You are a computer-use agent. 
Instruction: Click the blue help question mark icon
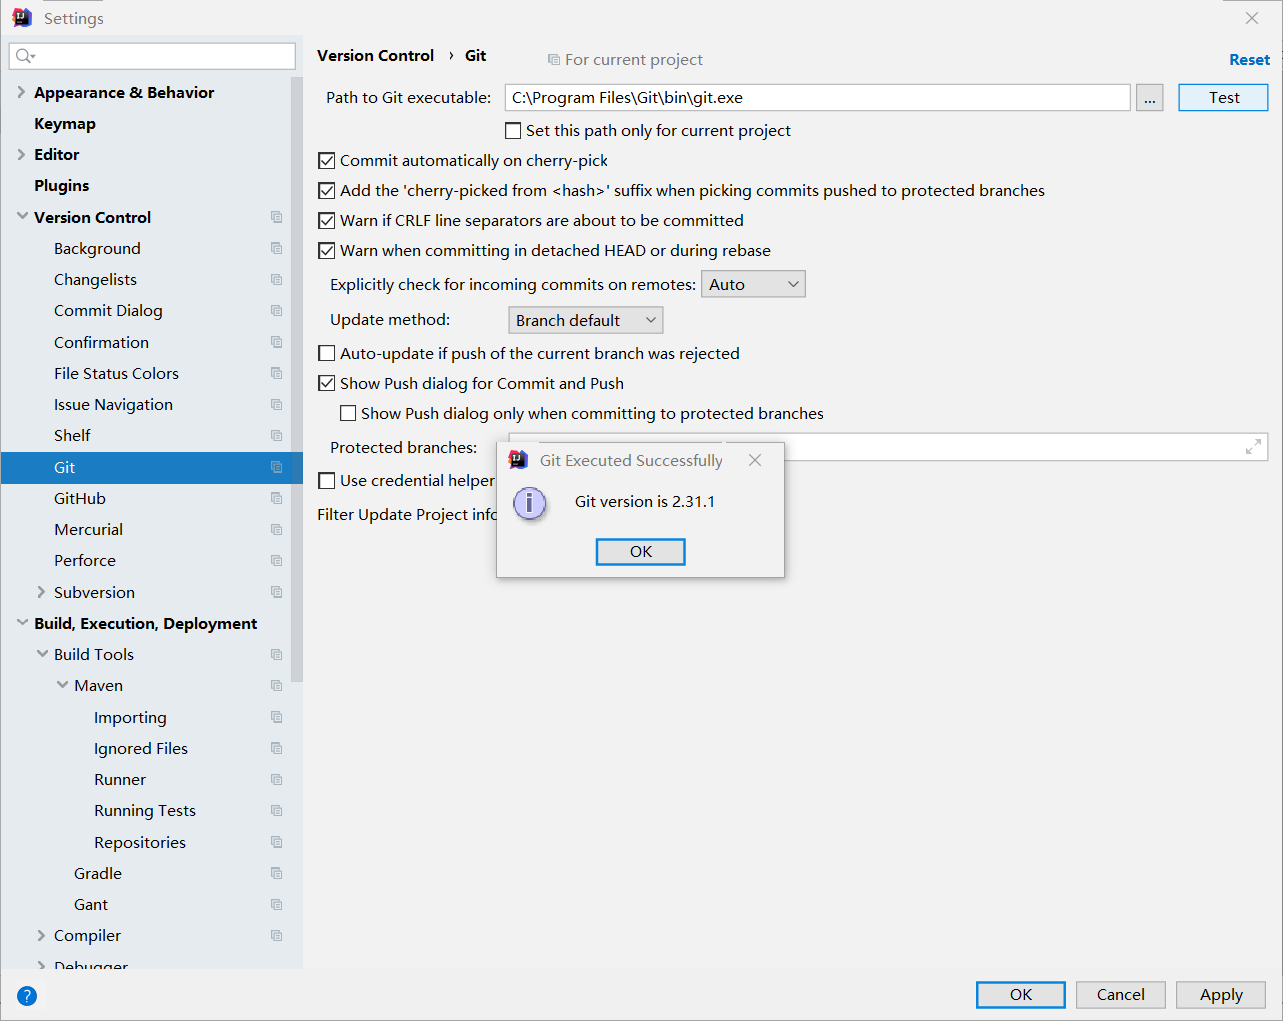coord(27,995)
